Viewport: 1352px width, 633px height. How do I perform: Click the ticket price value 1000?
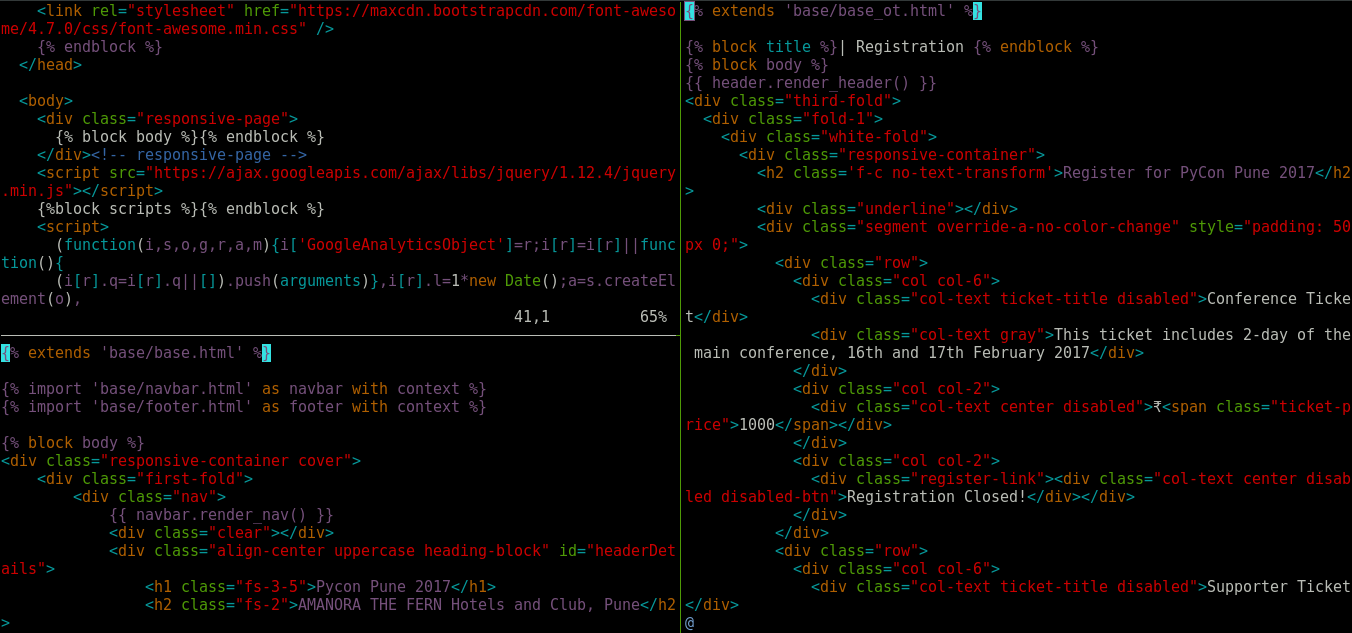(x=757, y=425)
